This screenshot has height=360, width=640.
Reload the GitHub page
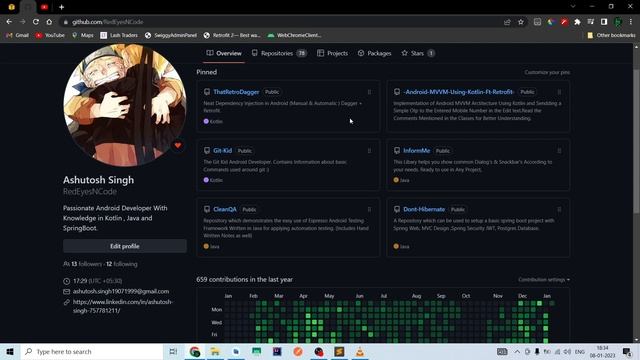point(36,22)
